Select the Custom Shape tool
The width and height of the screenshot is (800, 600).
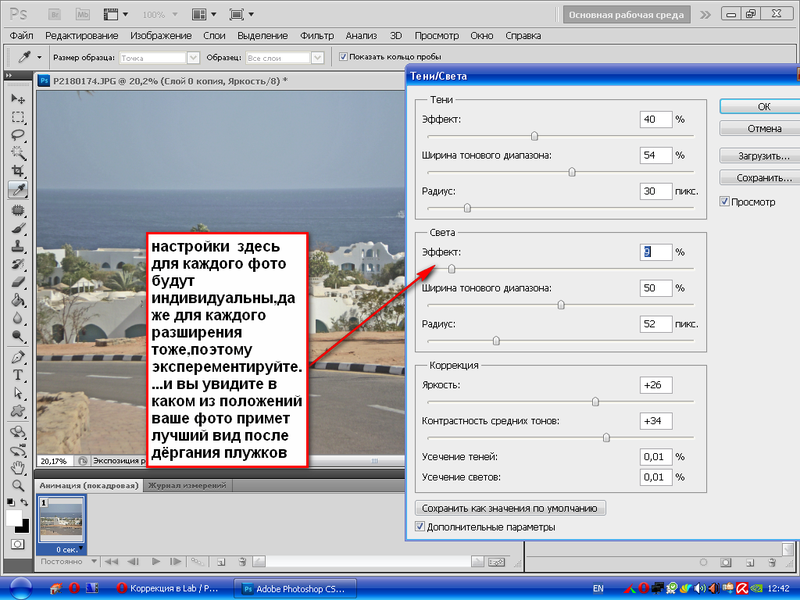tap(18, 411)
